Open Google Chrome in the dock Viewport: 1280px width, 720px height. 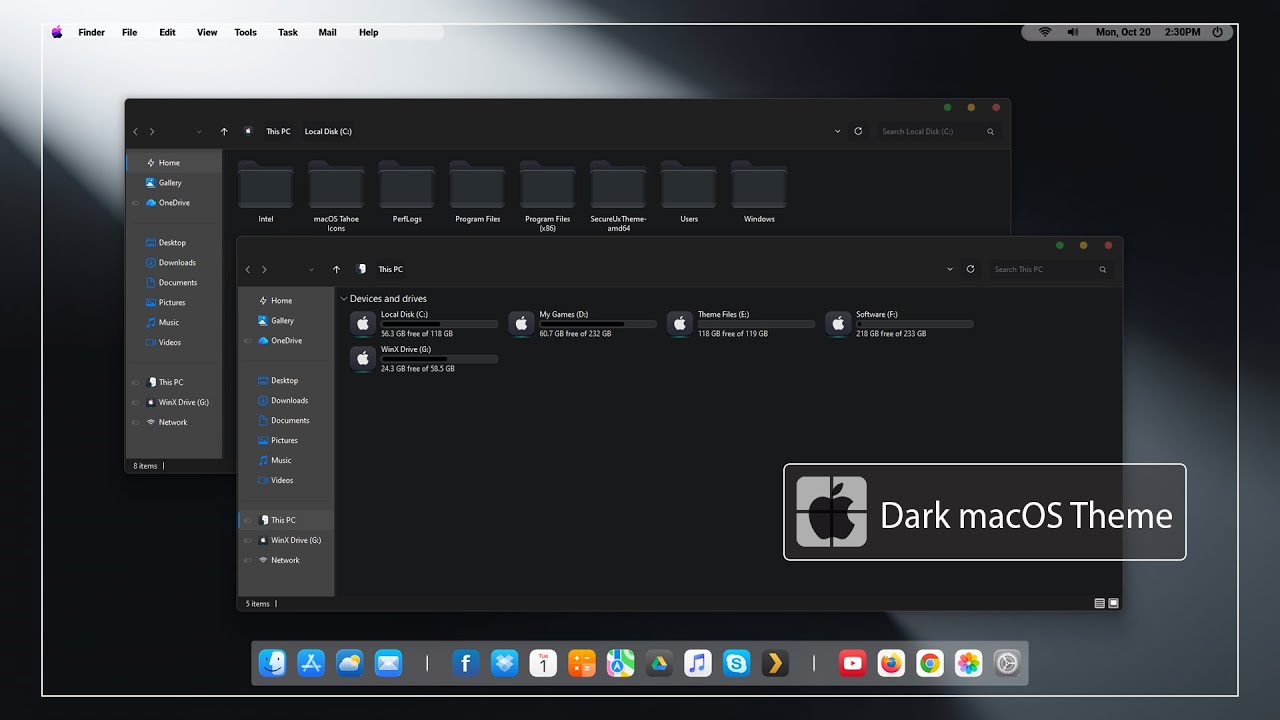click(x=930, y=663)
